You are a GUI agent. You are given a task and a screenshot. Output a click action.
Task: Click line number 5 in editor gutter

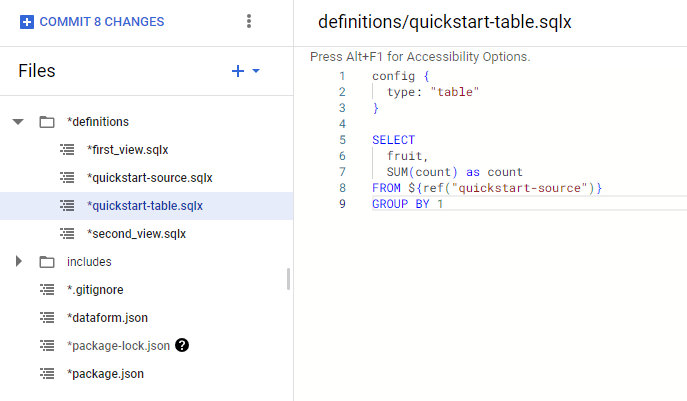pos(342,140)
